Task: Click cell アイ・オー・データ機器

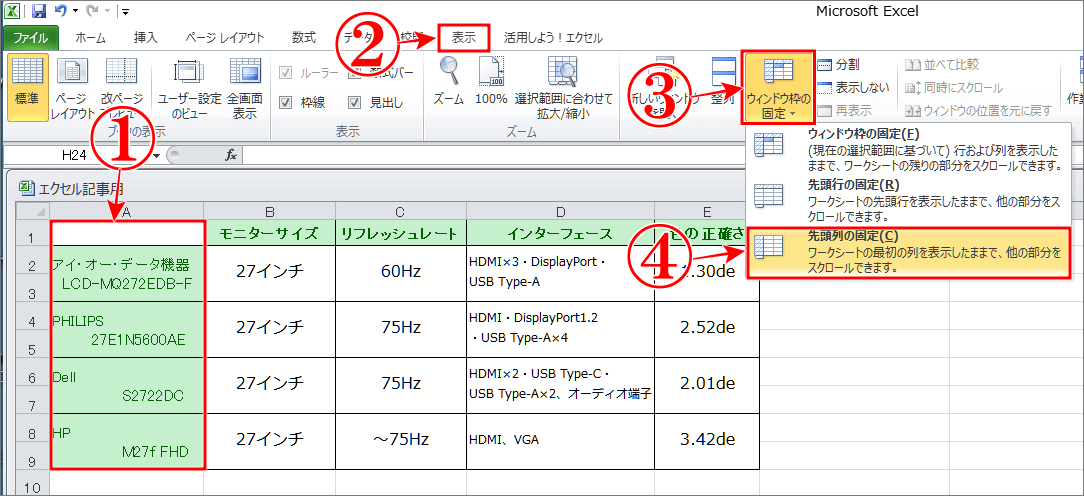Action: tap(127, 273)
